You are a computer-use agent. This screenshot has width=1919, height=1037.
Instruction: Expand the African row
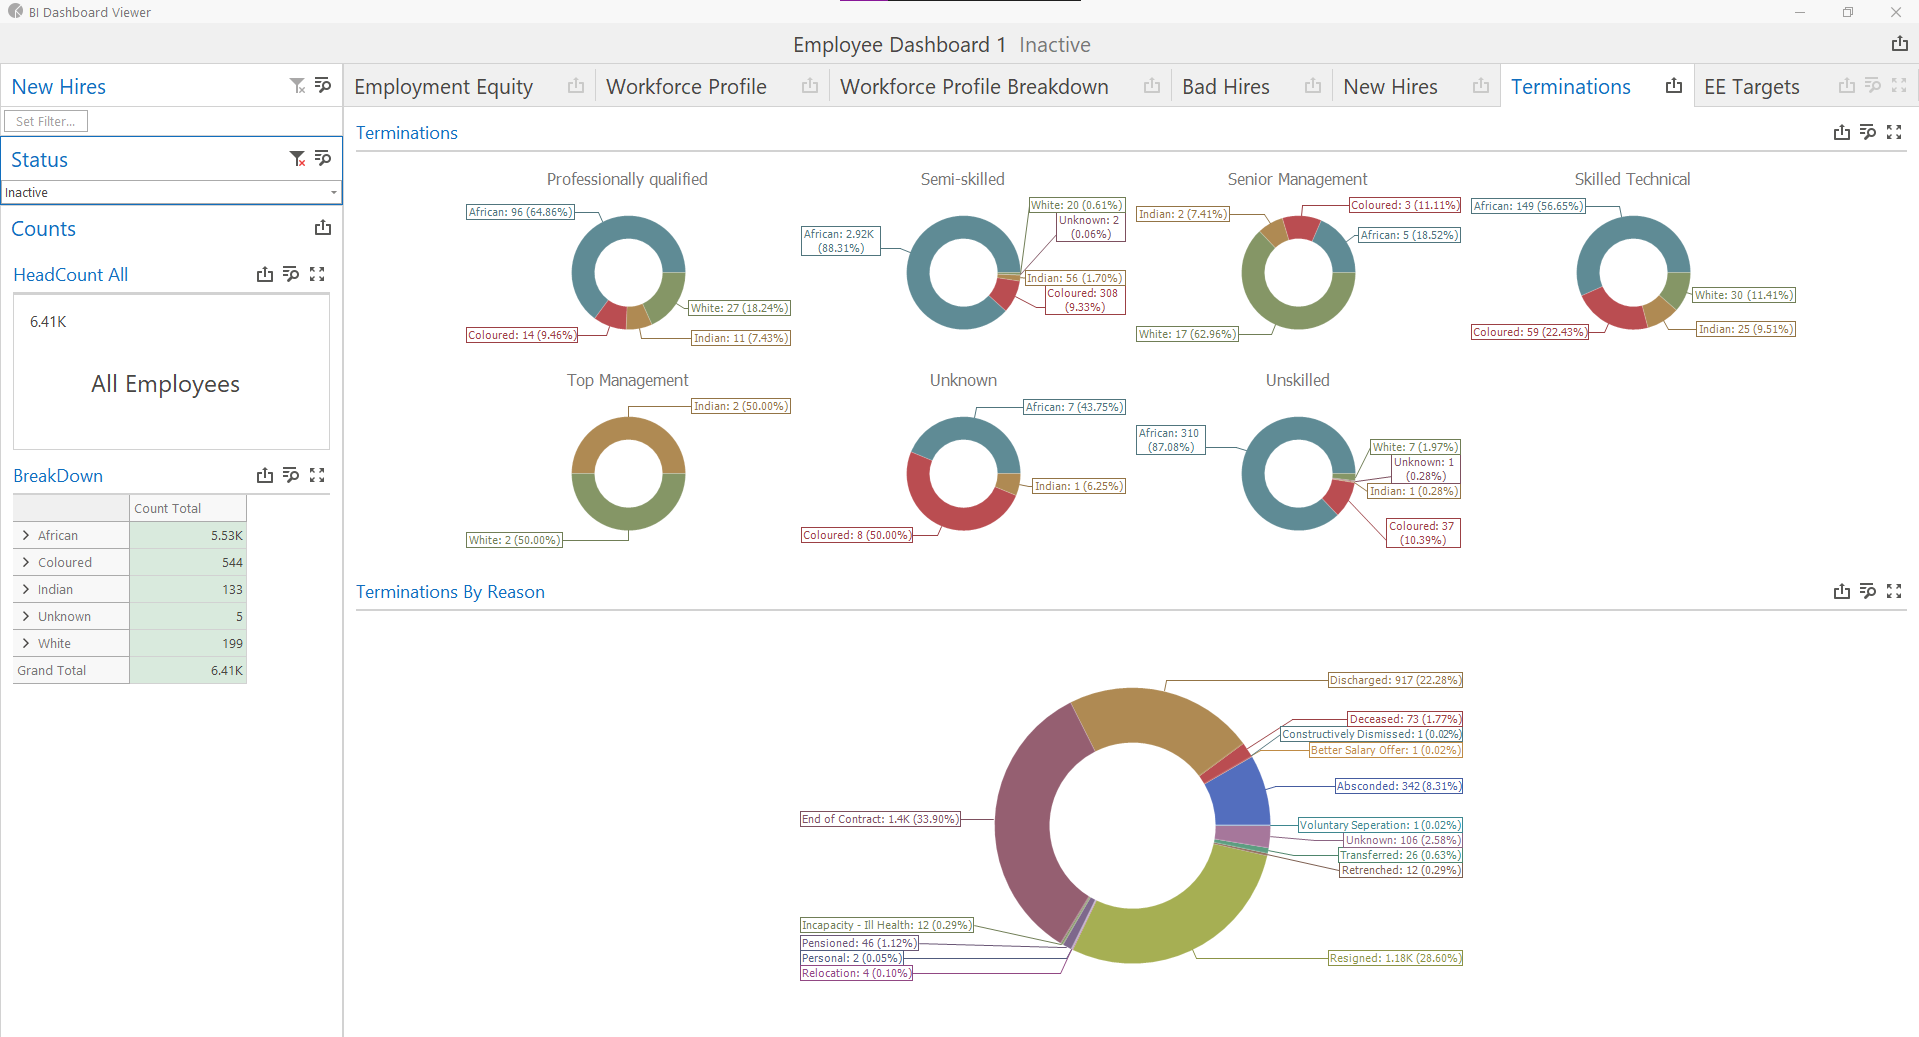click(x=25, y=535)
